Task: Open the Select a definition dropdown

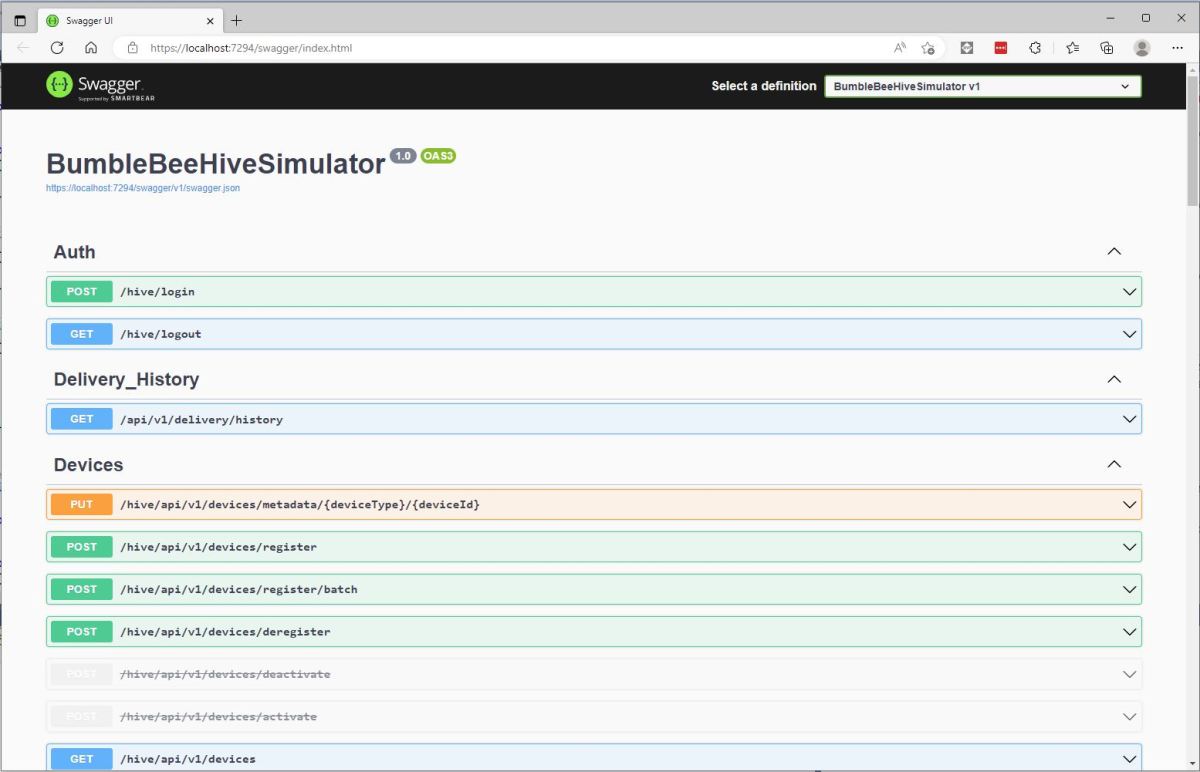Action: (x=981, y=86)
